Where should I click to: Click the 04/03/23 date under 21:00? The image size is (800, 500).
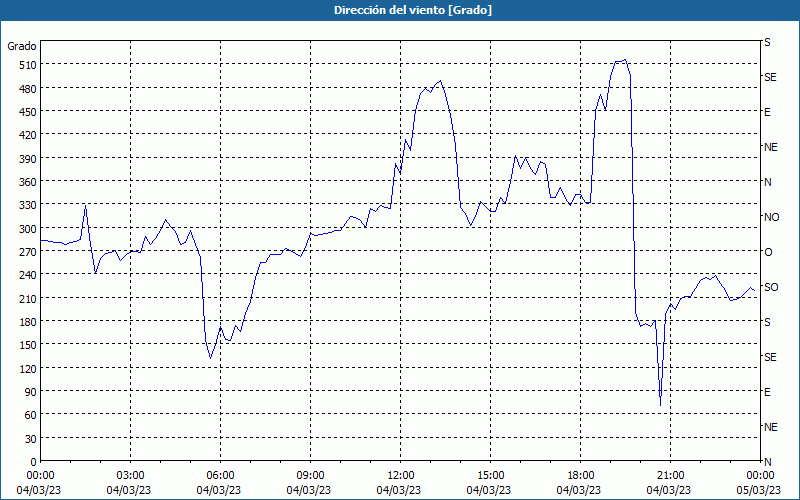(669, 490)
